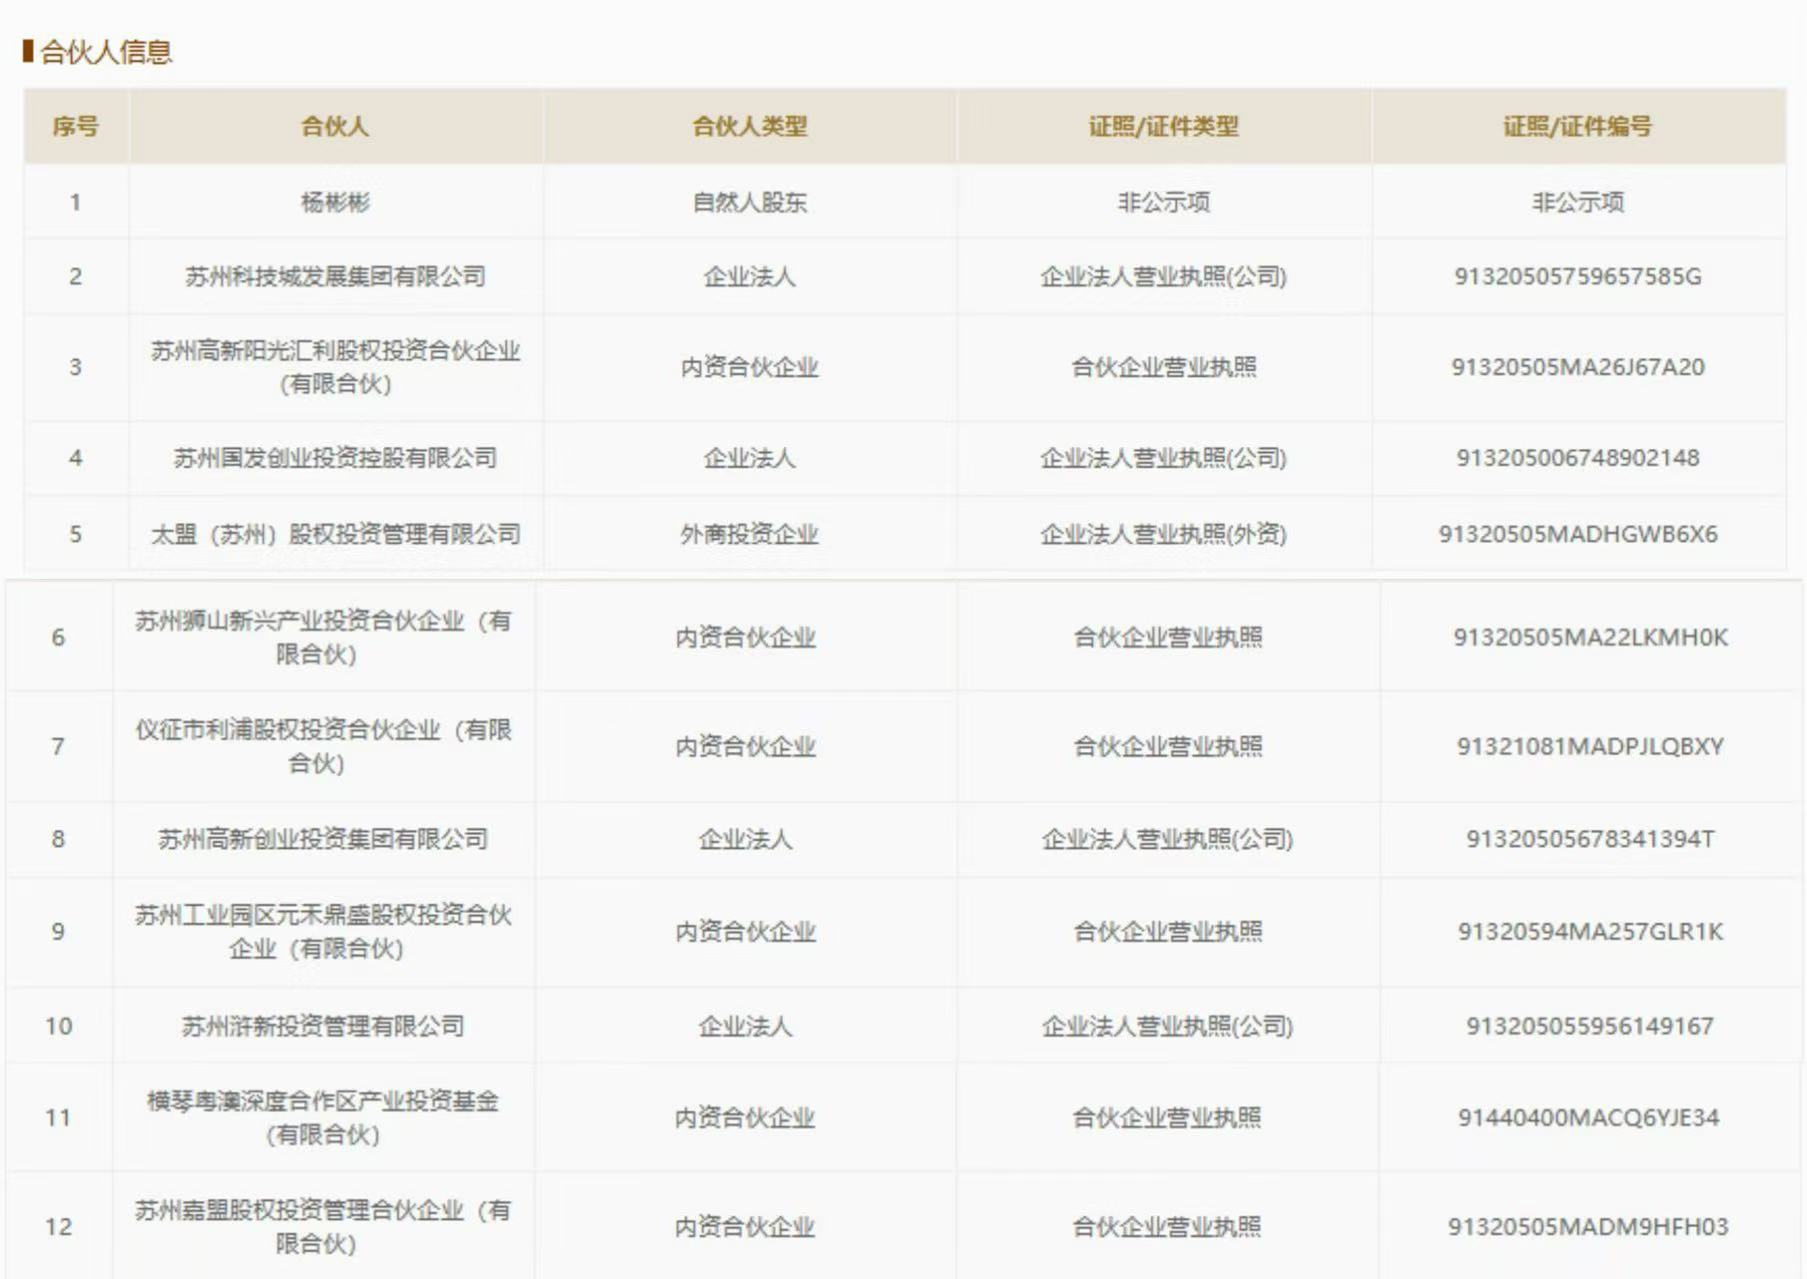The image size is (1807, 1279).
Task: Open 苏州国发创业投资控股有限公司 partner entry
Action: click(x=335, y=458)
